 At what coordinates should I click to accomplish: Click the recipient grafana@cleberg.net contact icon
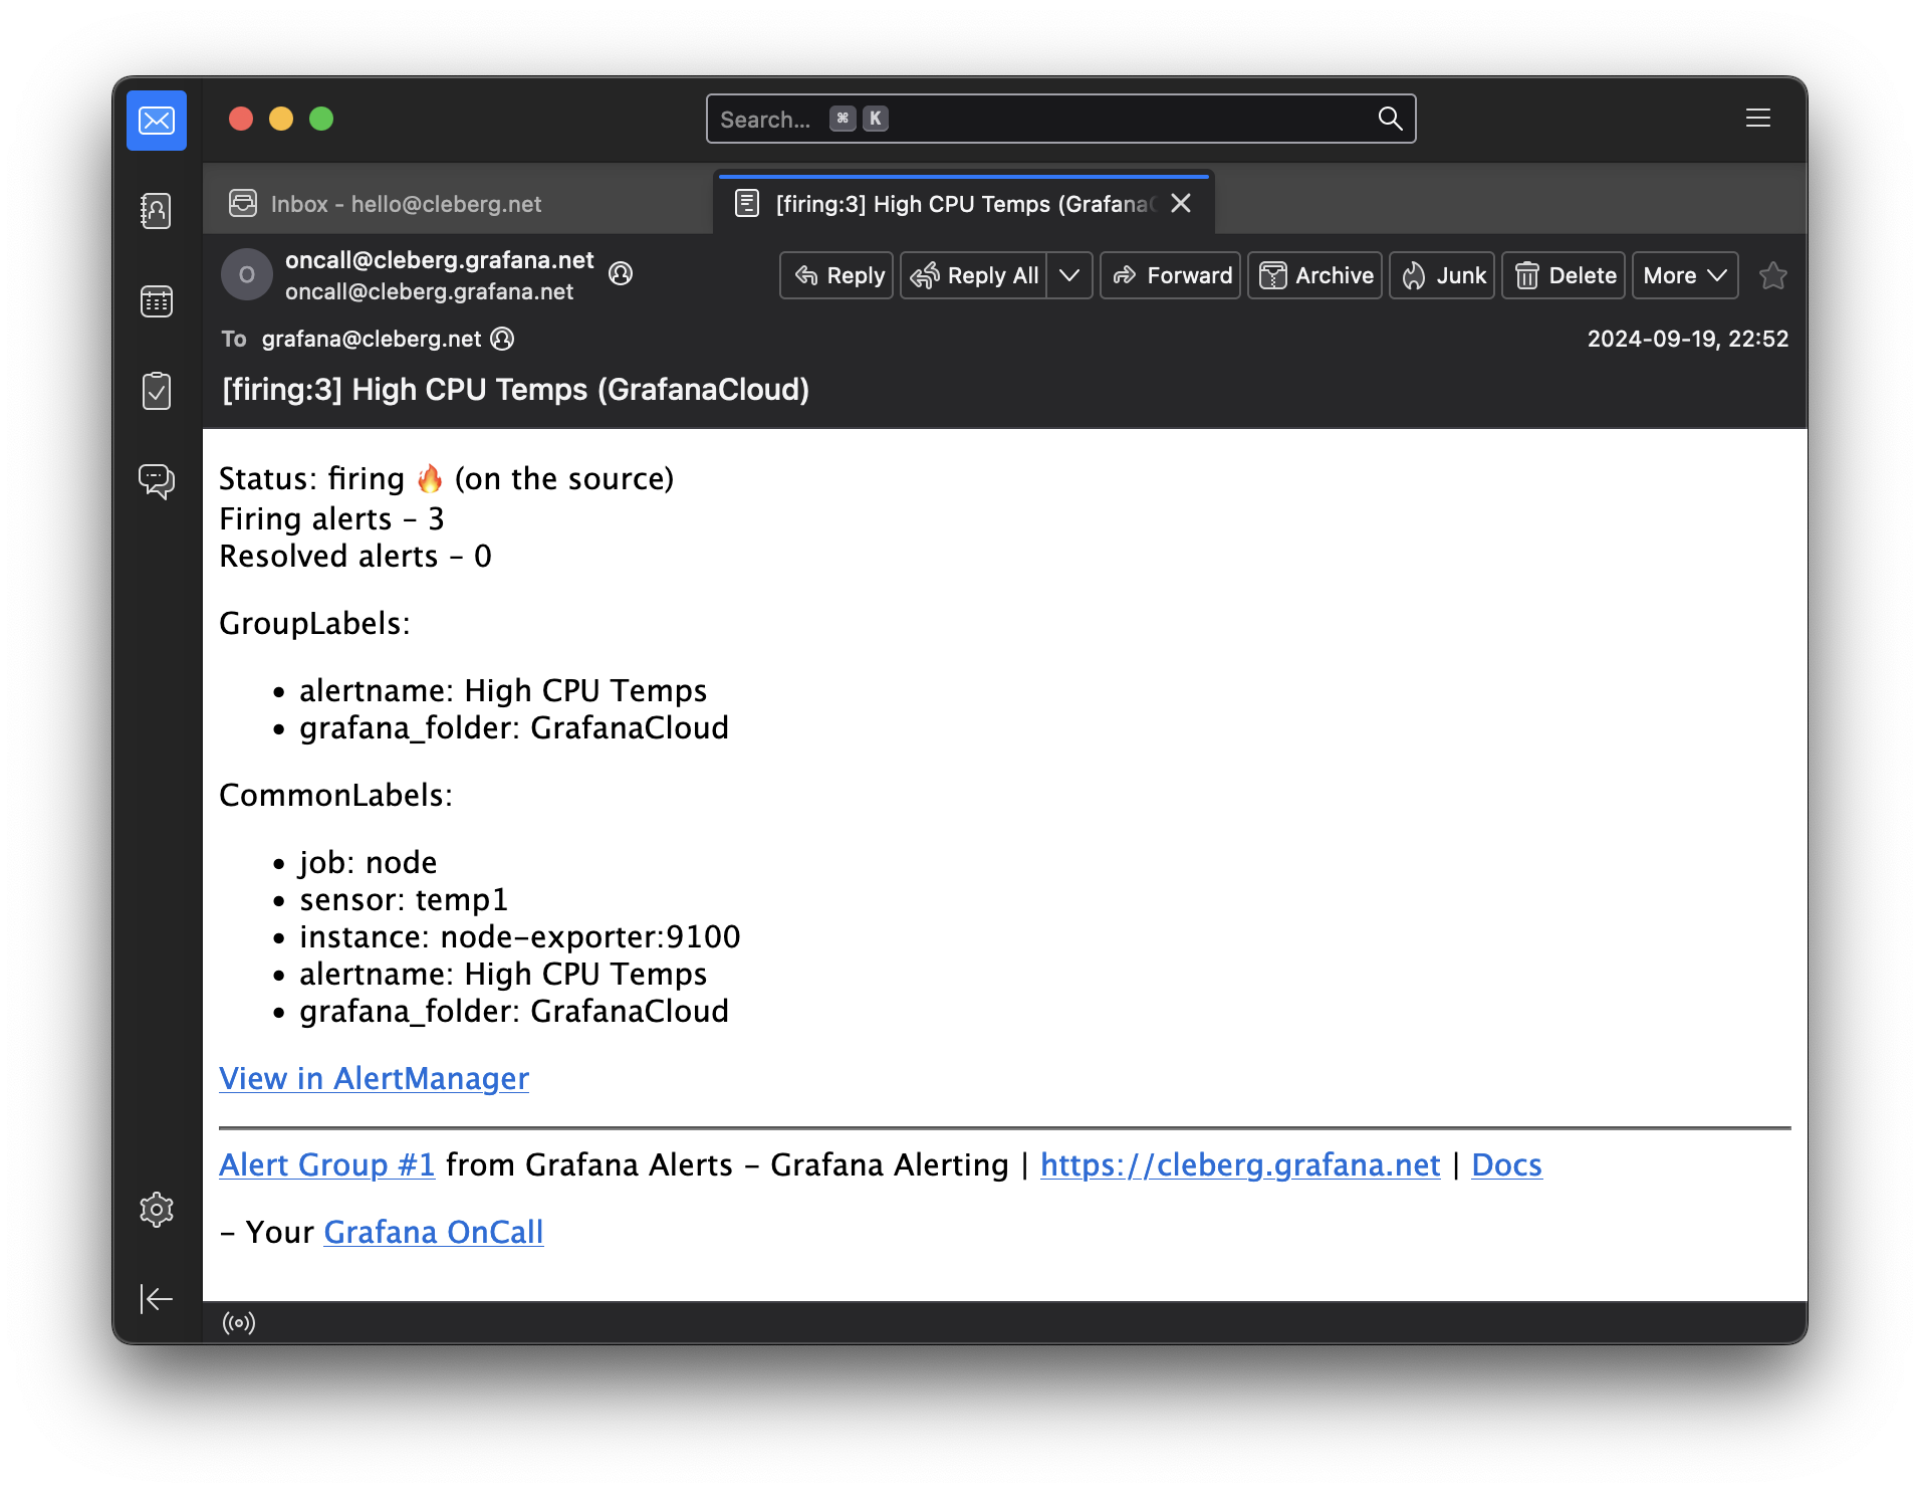(503, 339)
